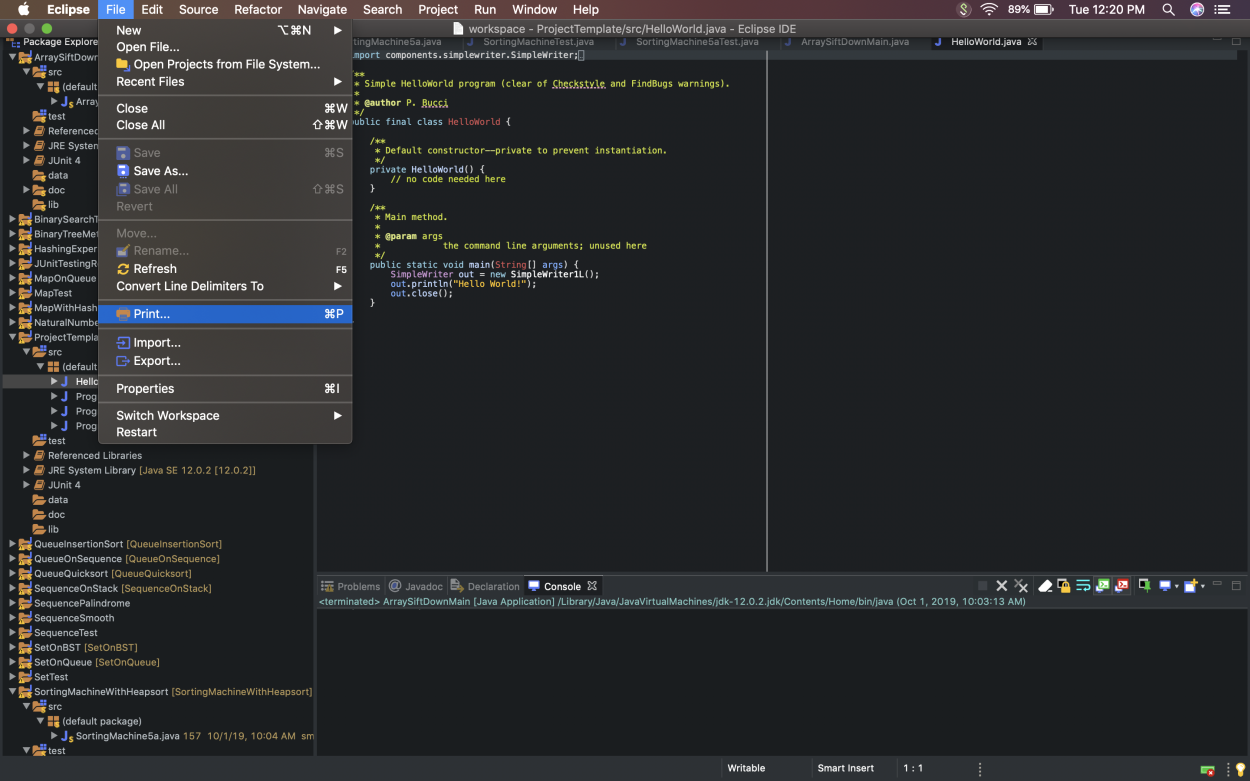Image resolution: width=1250 pixels, height=781 pixels.
Task: Click the Spotlight search magnifier icon
Action: [1168, 9]
